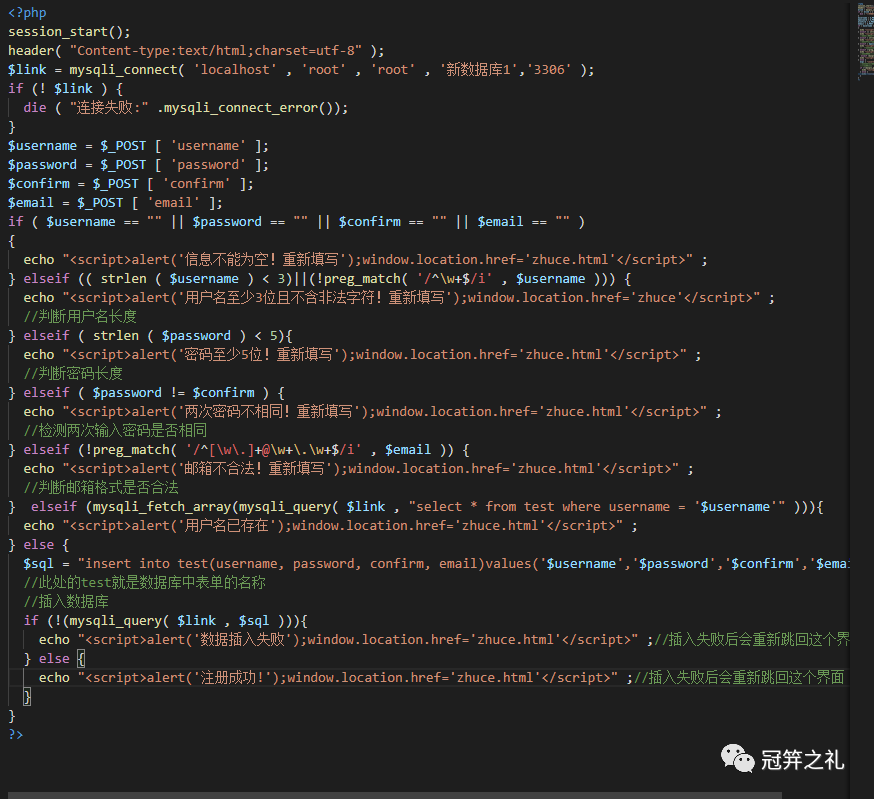874x799 pixels.
Task: Click the comment //此处的test就是数据库中表单的名称
Action: (x=144, y=583)
